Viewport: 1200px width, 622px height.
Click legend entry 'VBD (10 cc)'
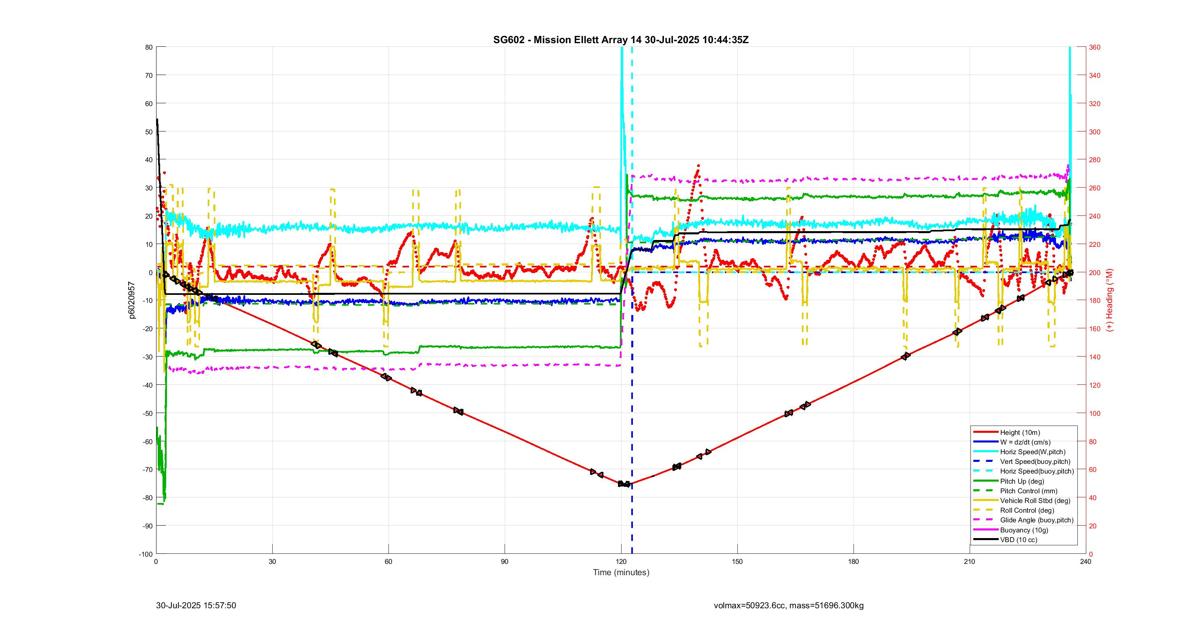coord(1019,540)
